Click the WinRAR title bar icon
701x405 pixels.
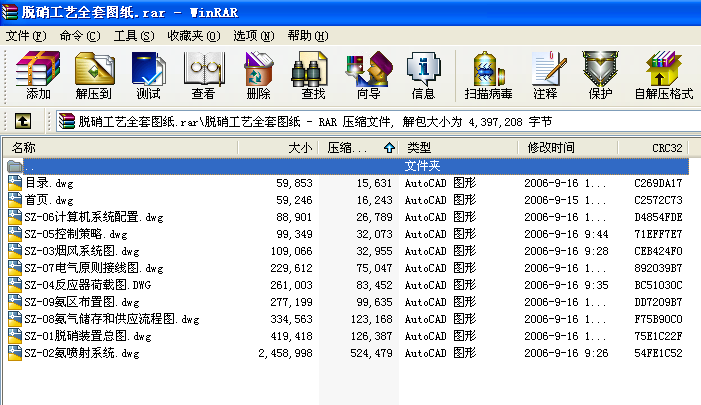coord(9,12)
